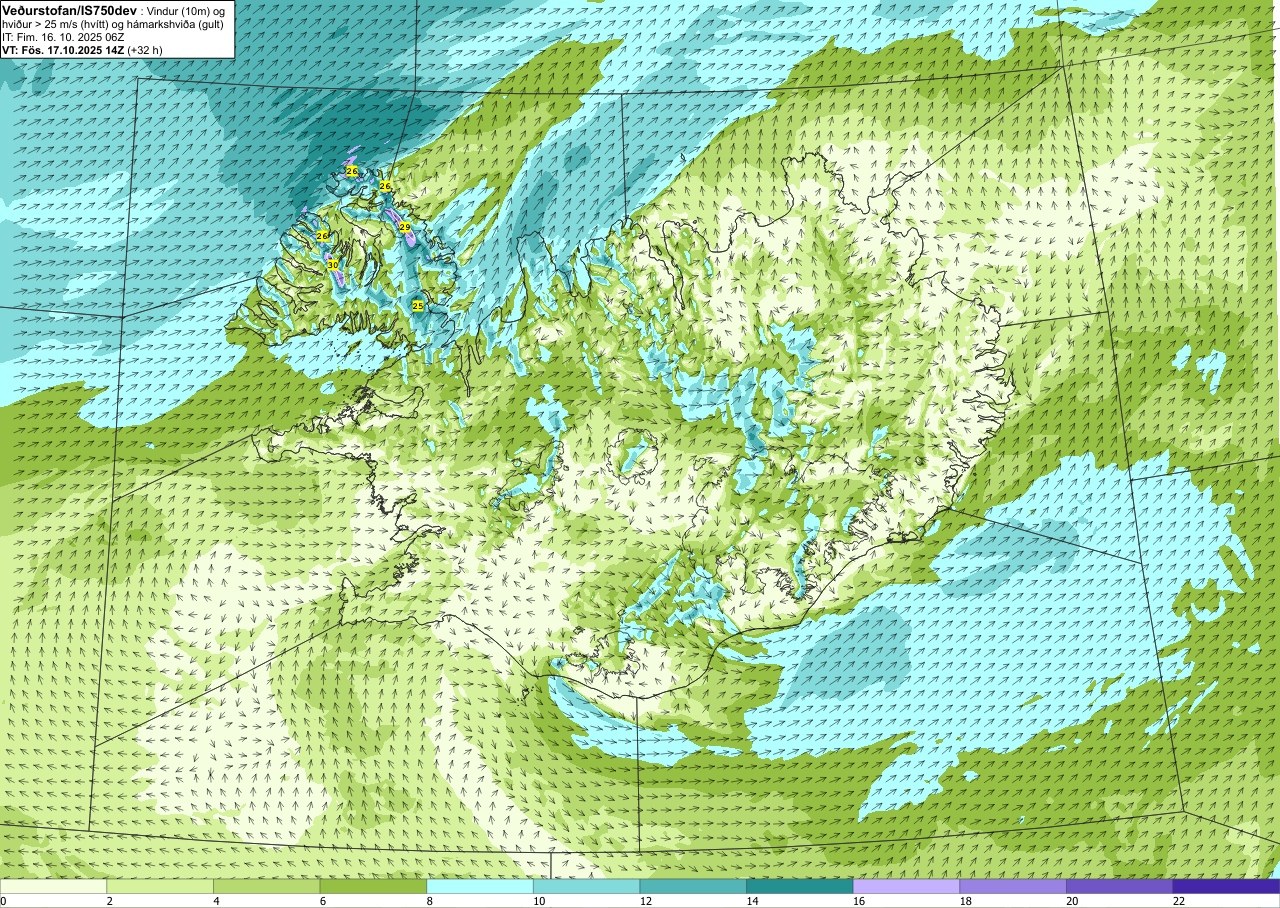
Task: Click the 18–20 m/s purple legend swatch
Action: tap(1013, 886)
